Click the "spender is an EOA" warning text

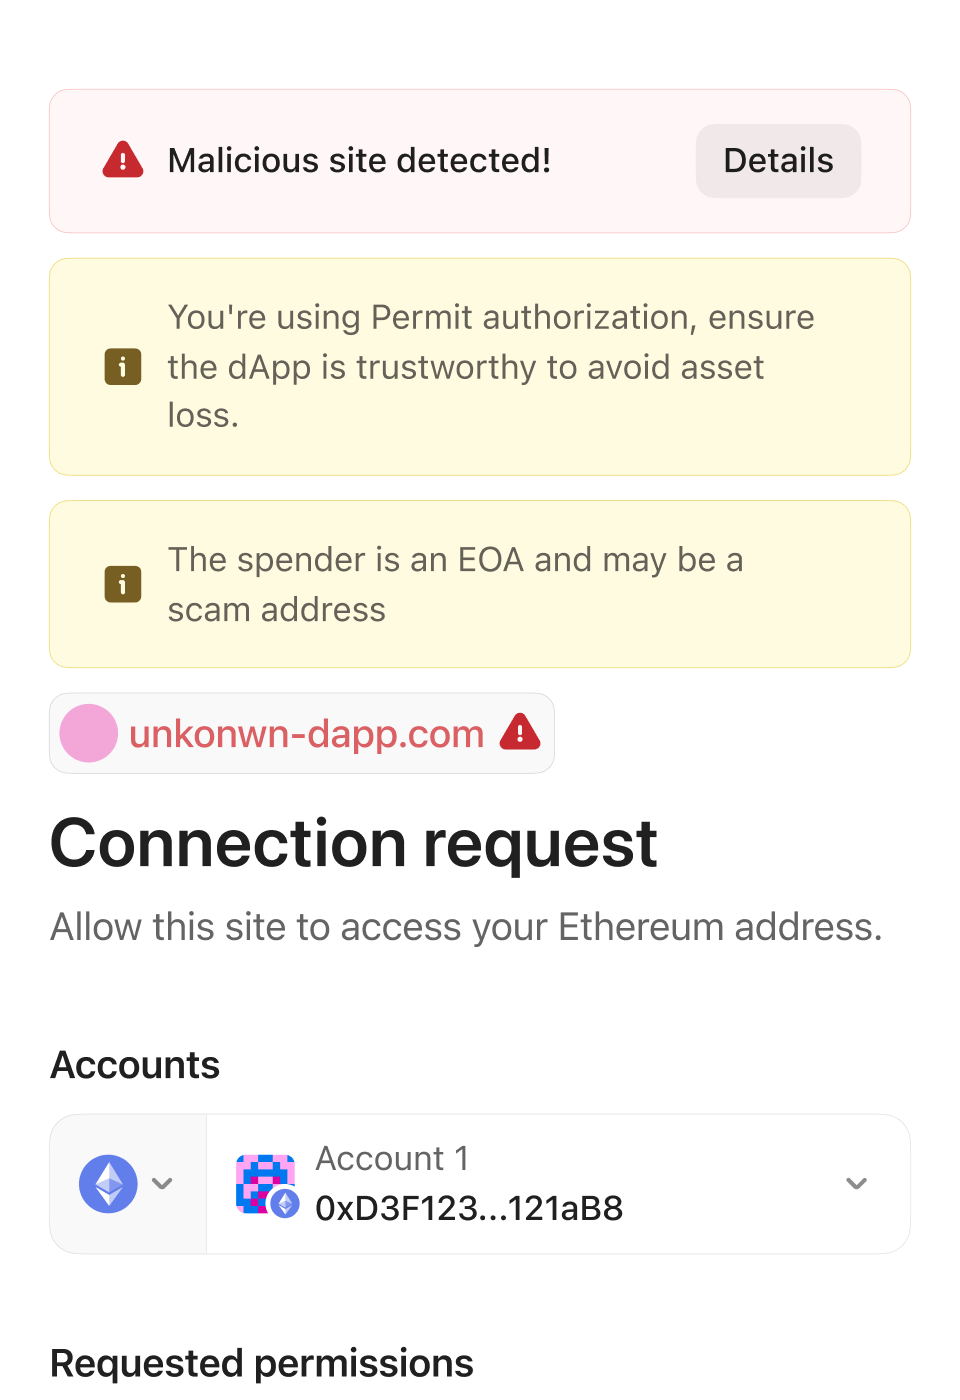click(455, 584)
